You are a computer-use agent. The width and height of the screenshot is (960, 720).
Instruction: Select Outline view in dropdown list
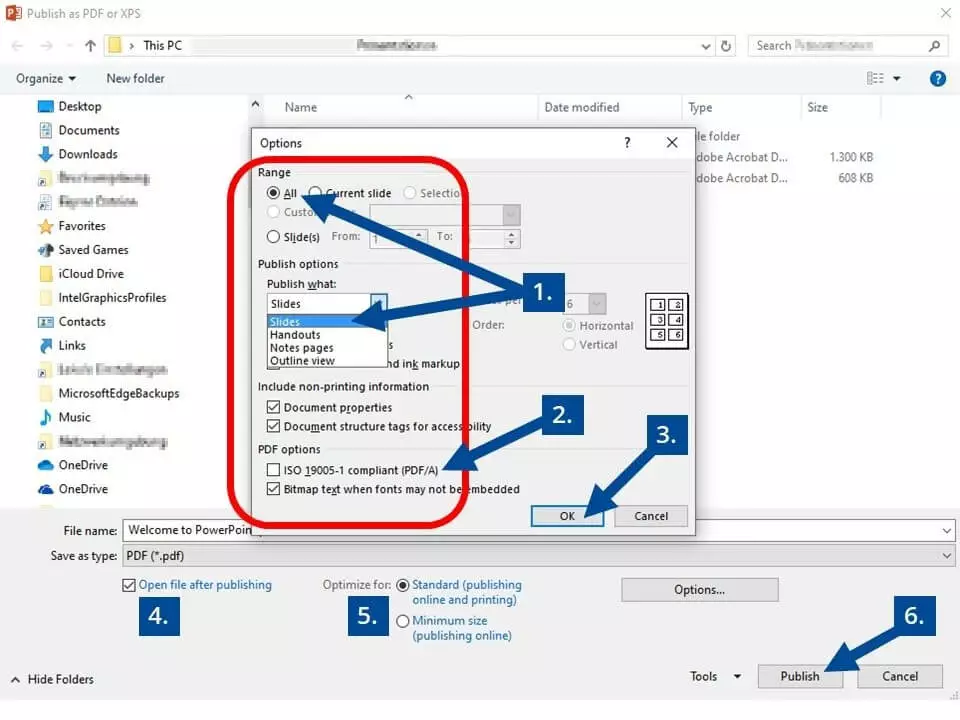pyautogui.click(x=302, y=361)
